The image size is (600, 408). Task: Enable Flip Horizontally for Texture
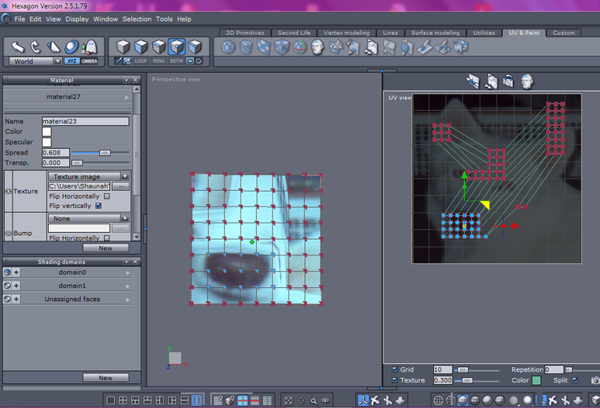[107, 196]
